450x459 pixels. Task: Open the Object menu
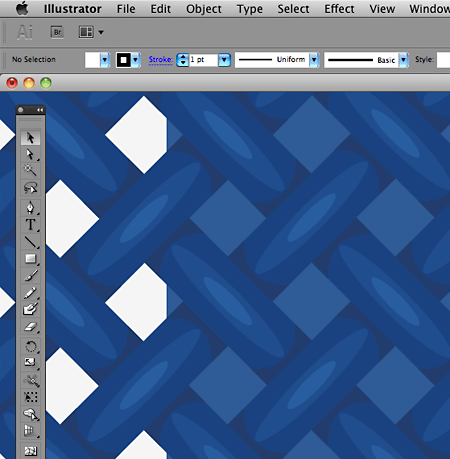[x=204, y=9]
